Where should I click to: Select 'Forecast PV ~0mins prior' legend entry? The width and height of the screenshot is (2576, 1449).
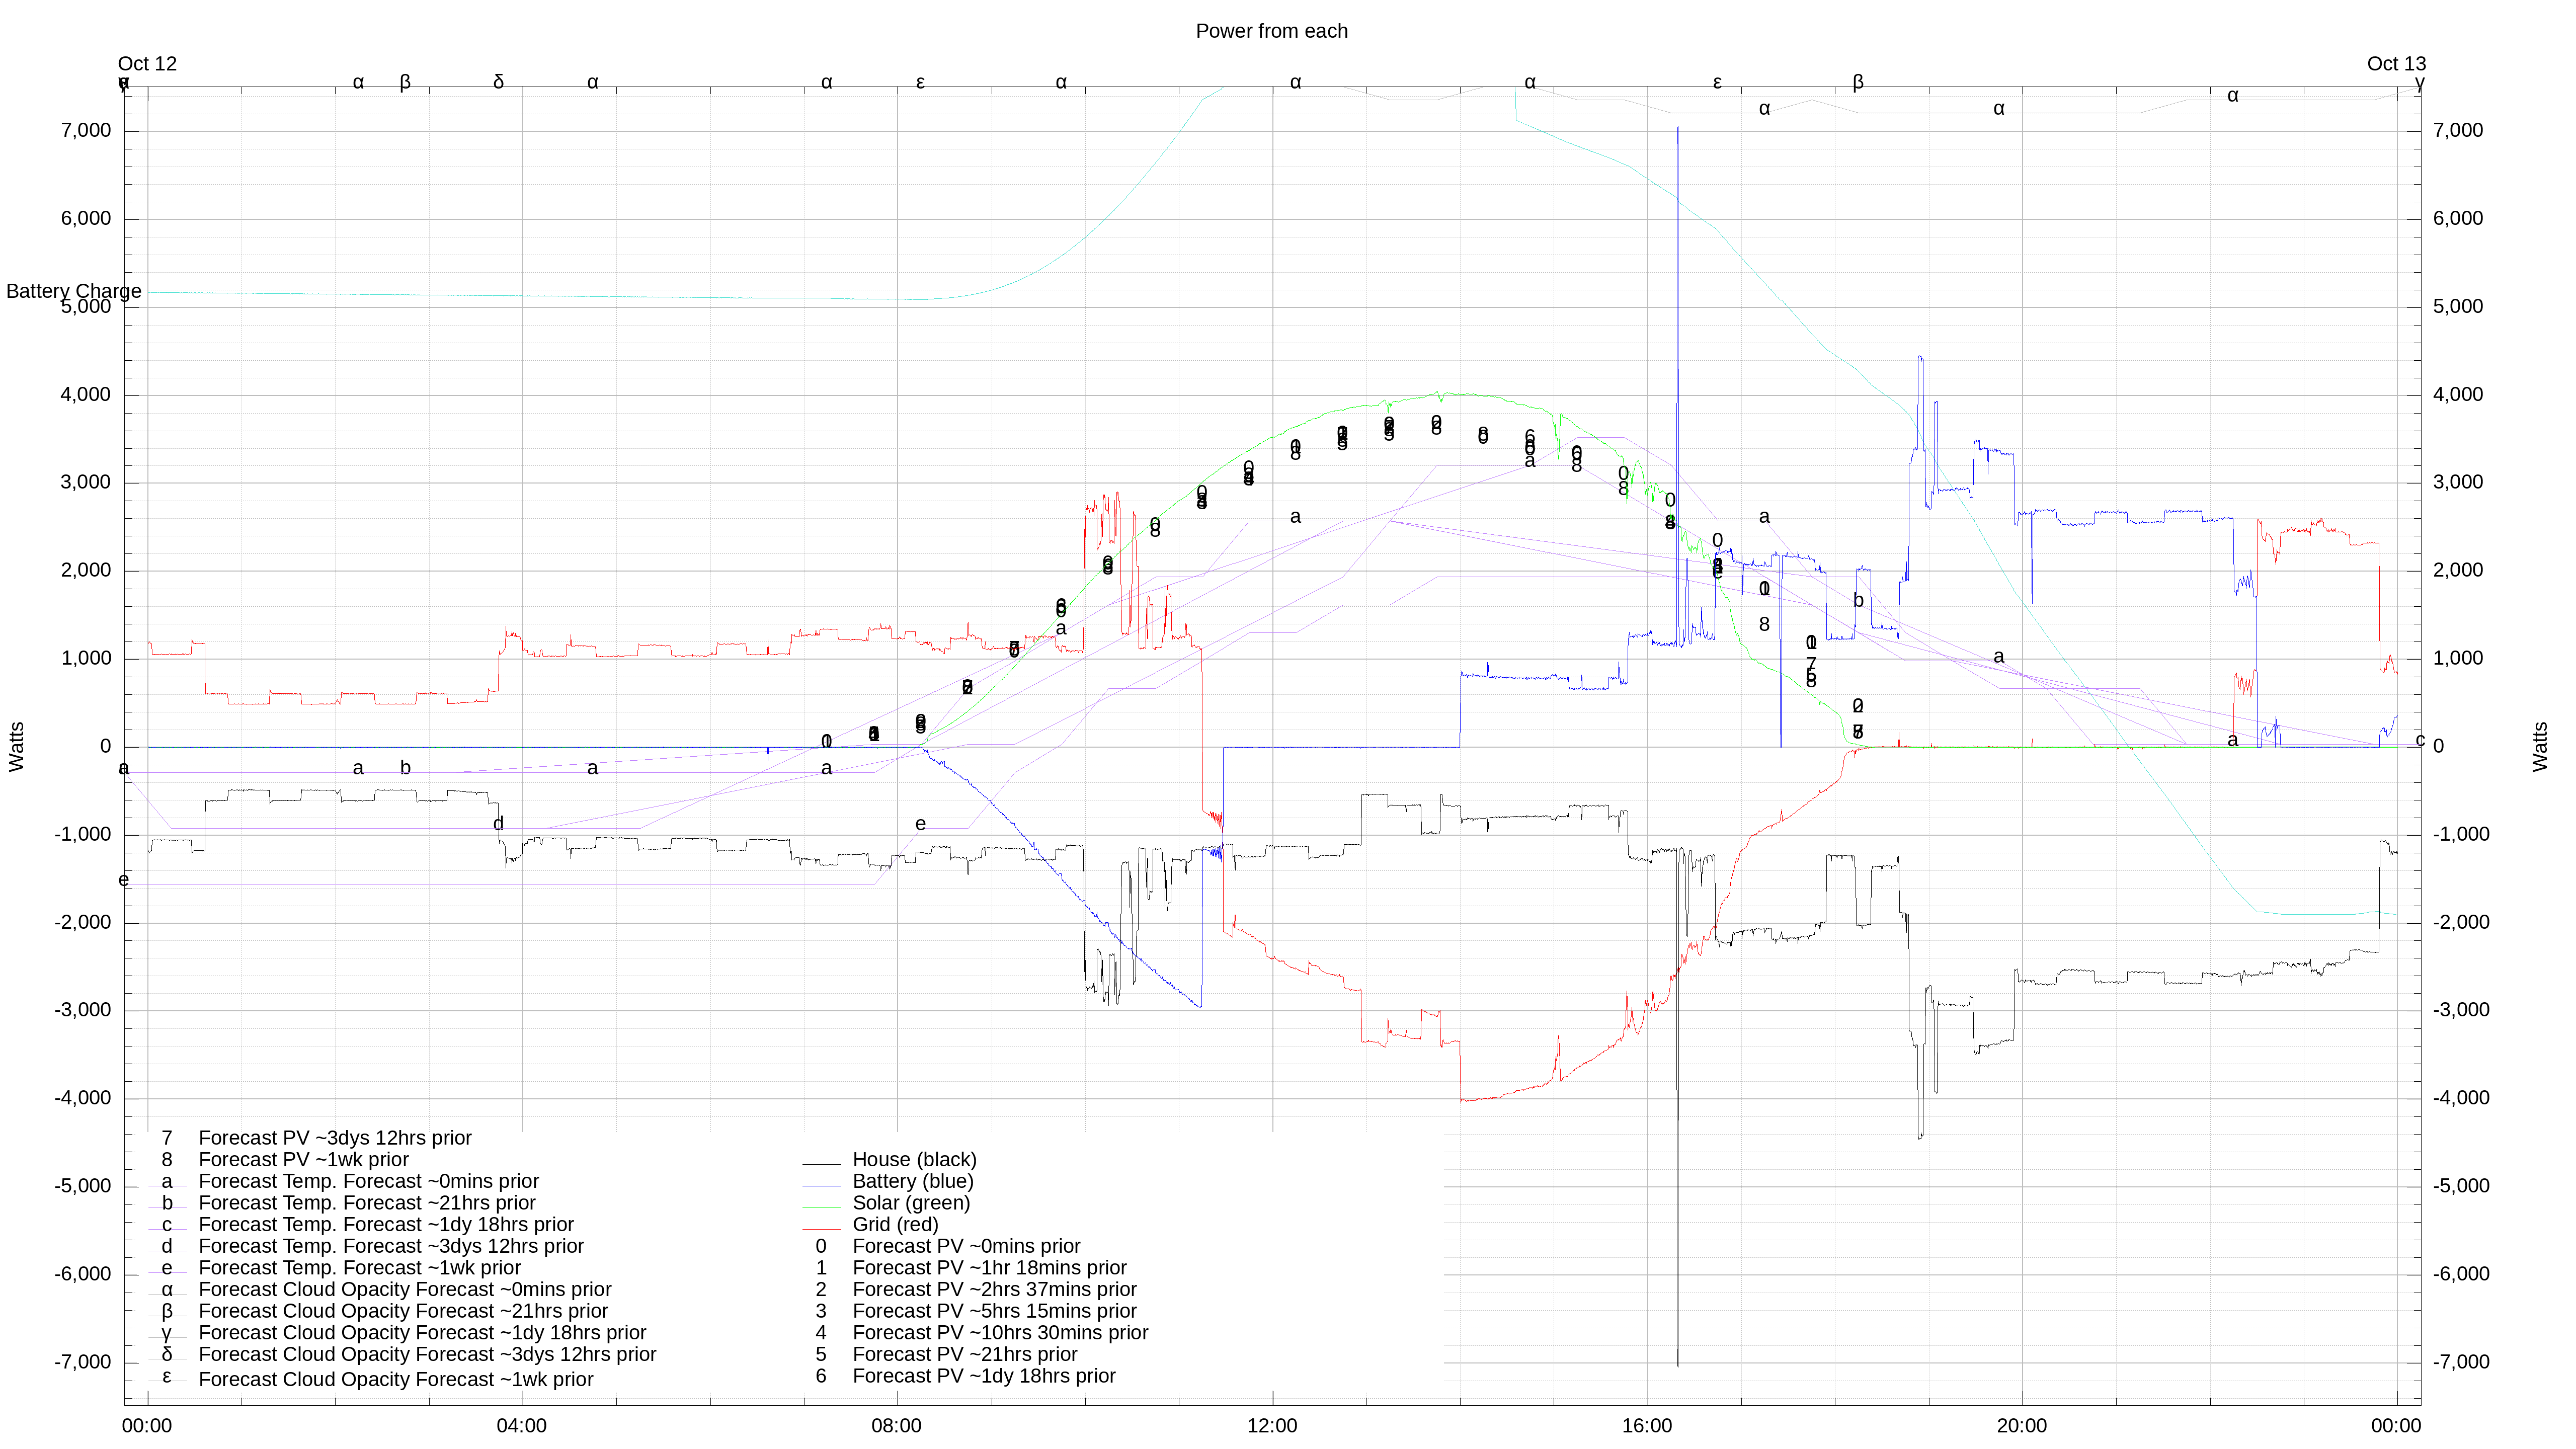tap(966, 1246)
